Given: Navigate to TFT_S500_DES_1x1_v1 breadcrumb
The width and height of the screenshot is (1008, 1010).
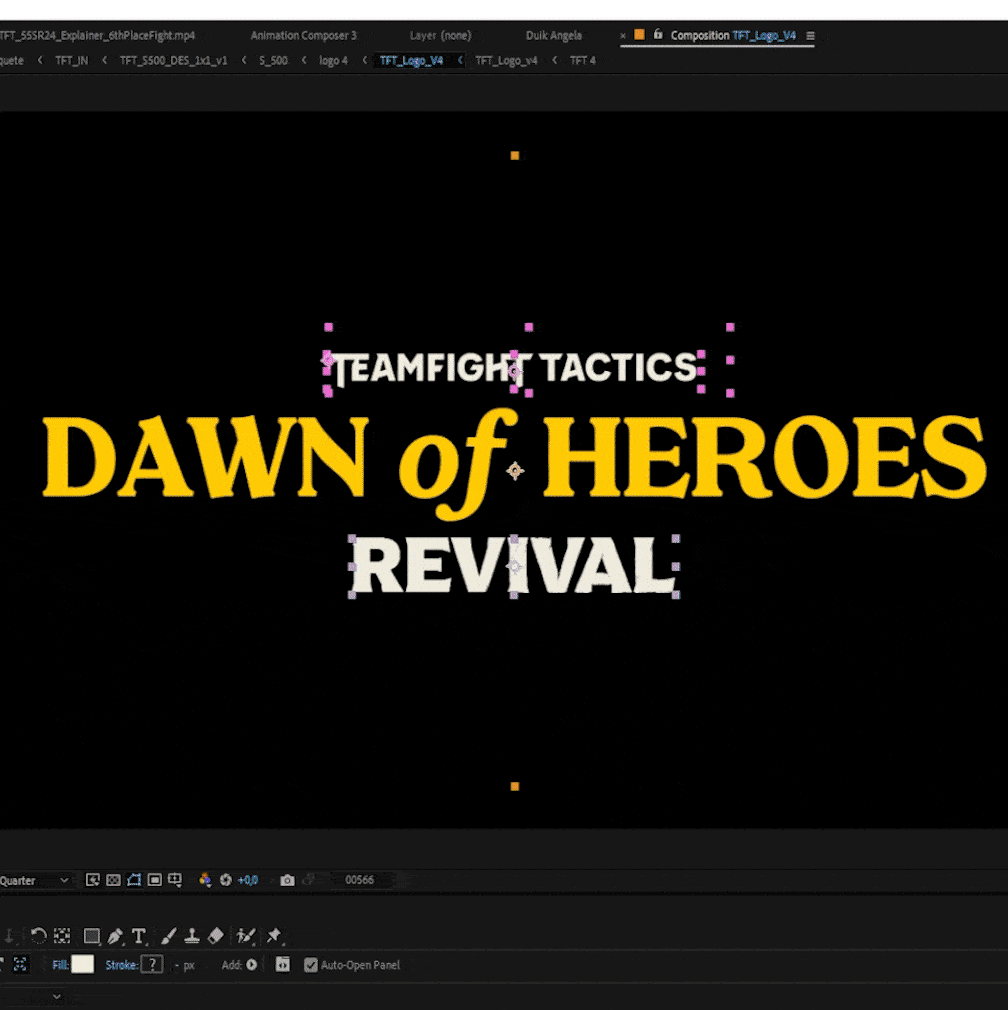Looking at the screenshot, I should [x=173, y=61].
